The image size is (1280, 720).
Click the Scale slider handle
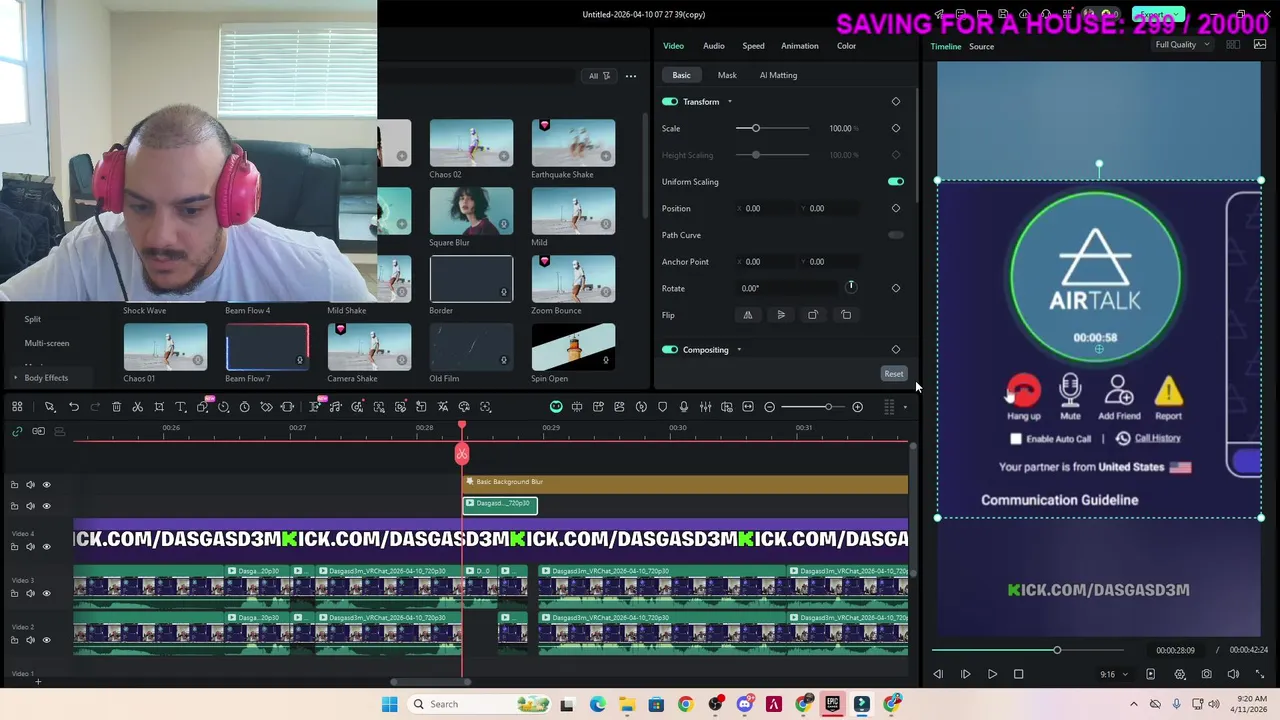pyautogui.click(x=755, y=128)
